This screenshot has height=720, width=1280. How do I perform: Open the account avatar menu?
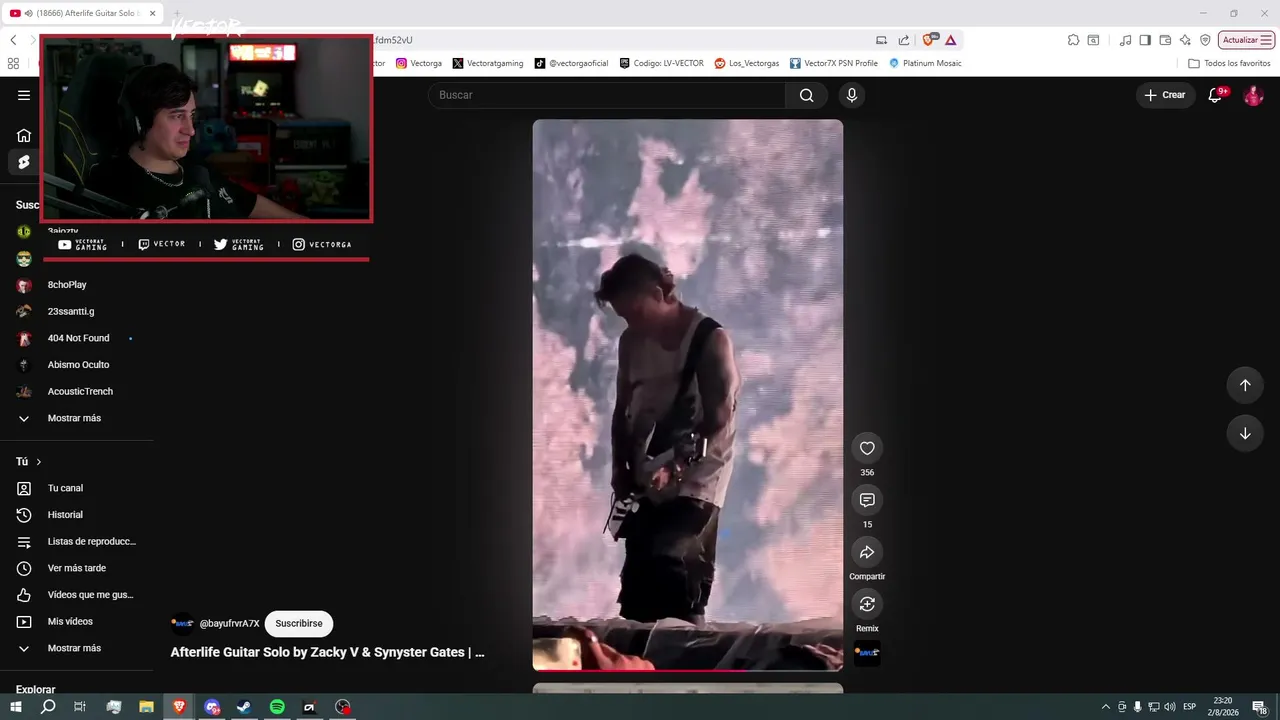pyautogui.click(x=1253, y=95)
